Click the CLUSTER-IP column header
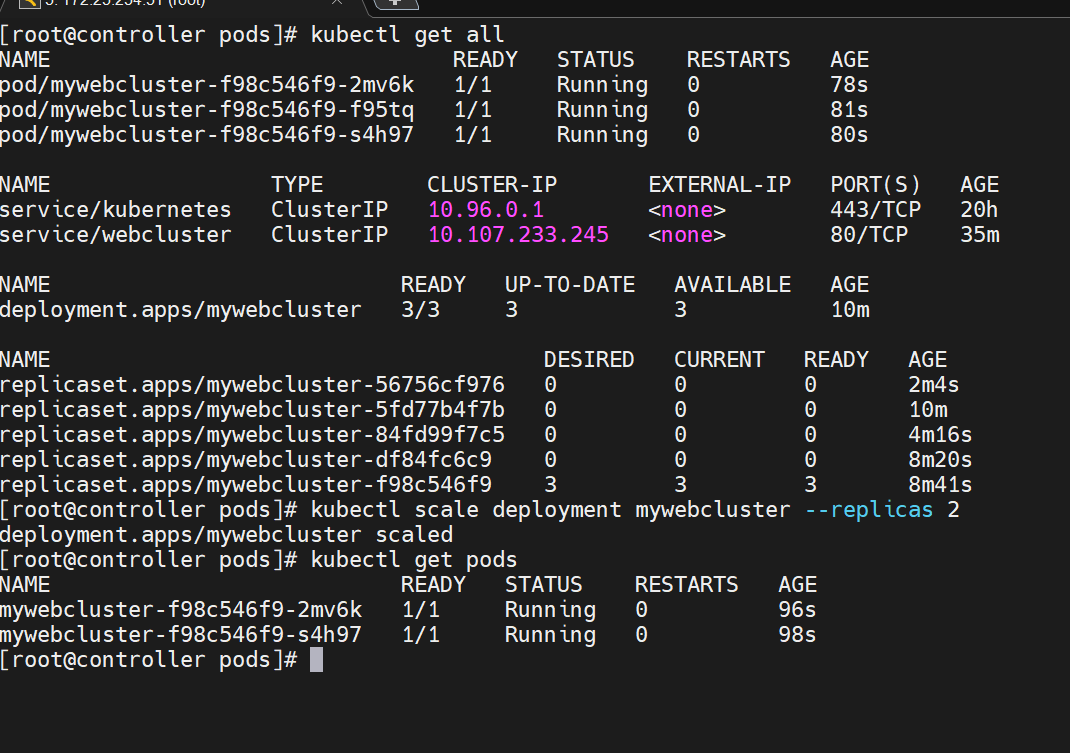 click(x=492, y=184)
